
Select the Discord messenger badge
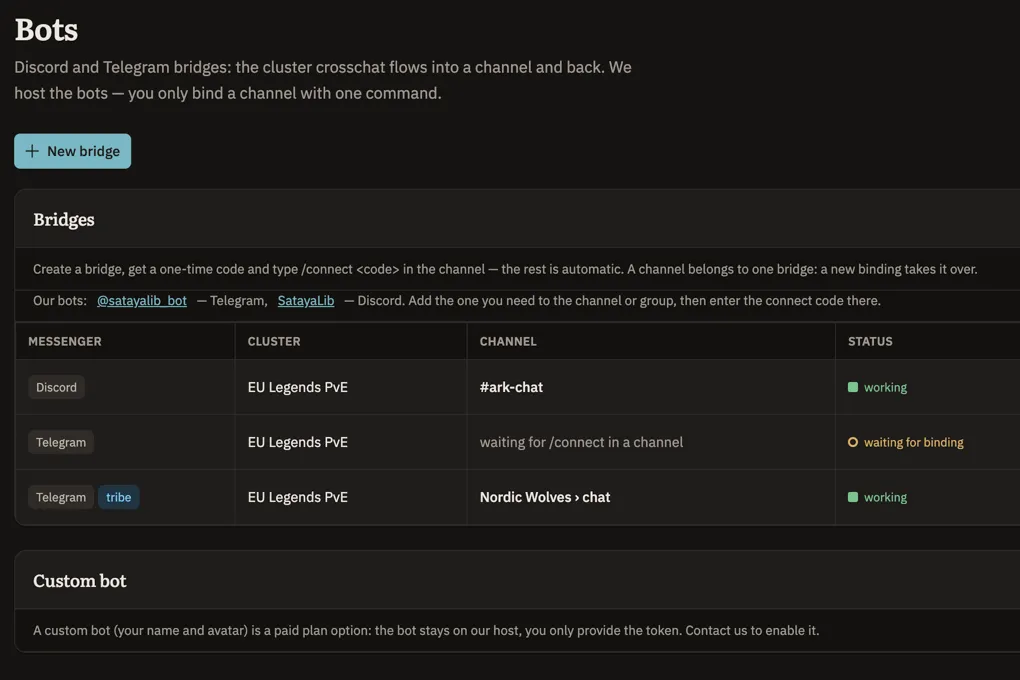point(56,387)
